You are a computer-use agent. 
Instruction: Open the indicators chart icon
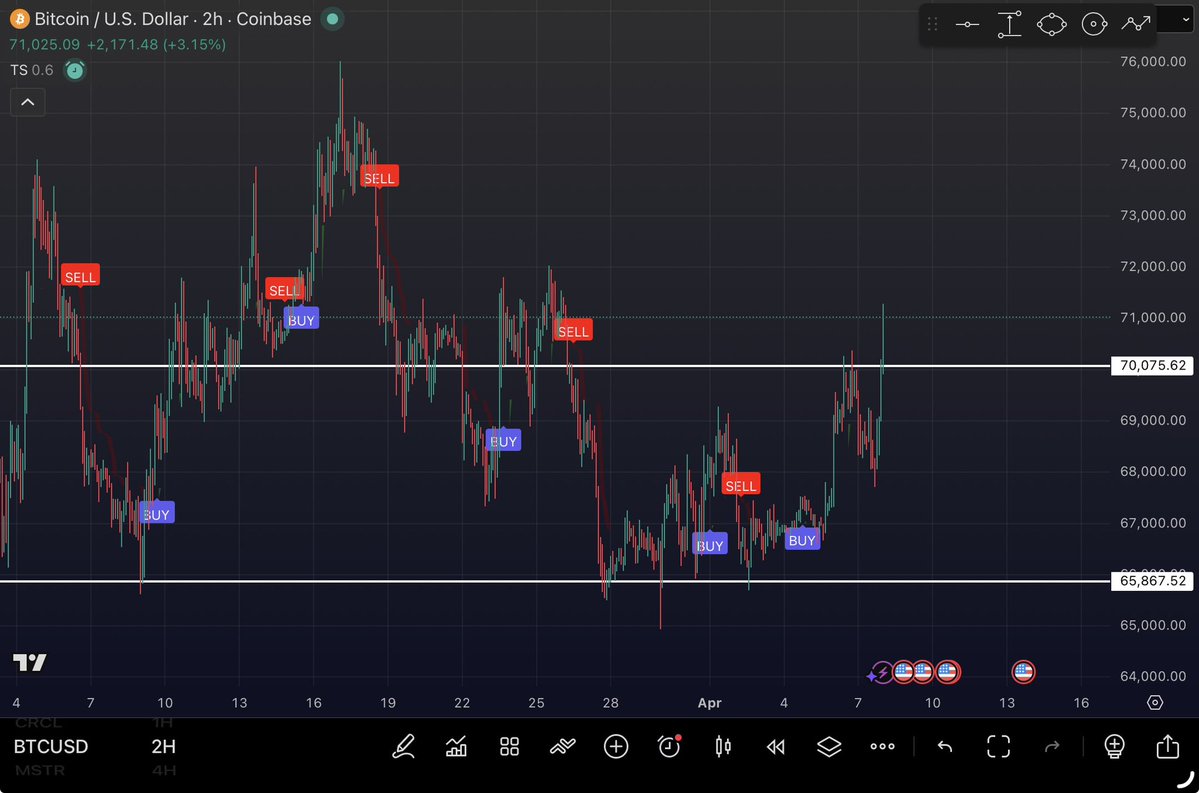(457, 746)
